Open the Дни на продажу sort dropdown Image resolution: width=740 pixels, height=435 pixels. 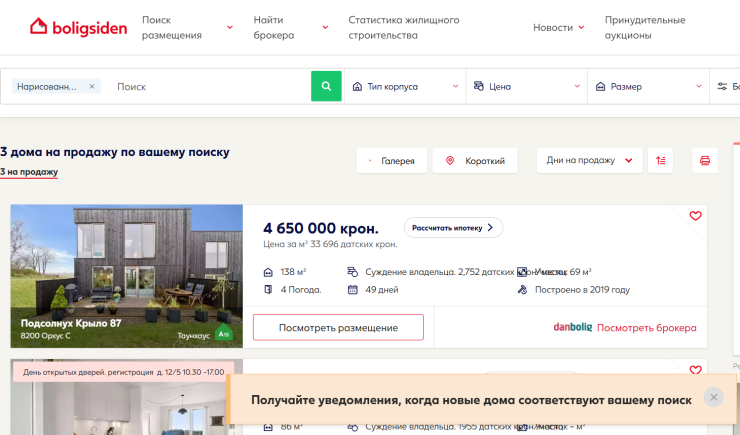(589, 160)
